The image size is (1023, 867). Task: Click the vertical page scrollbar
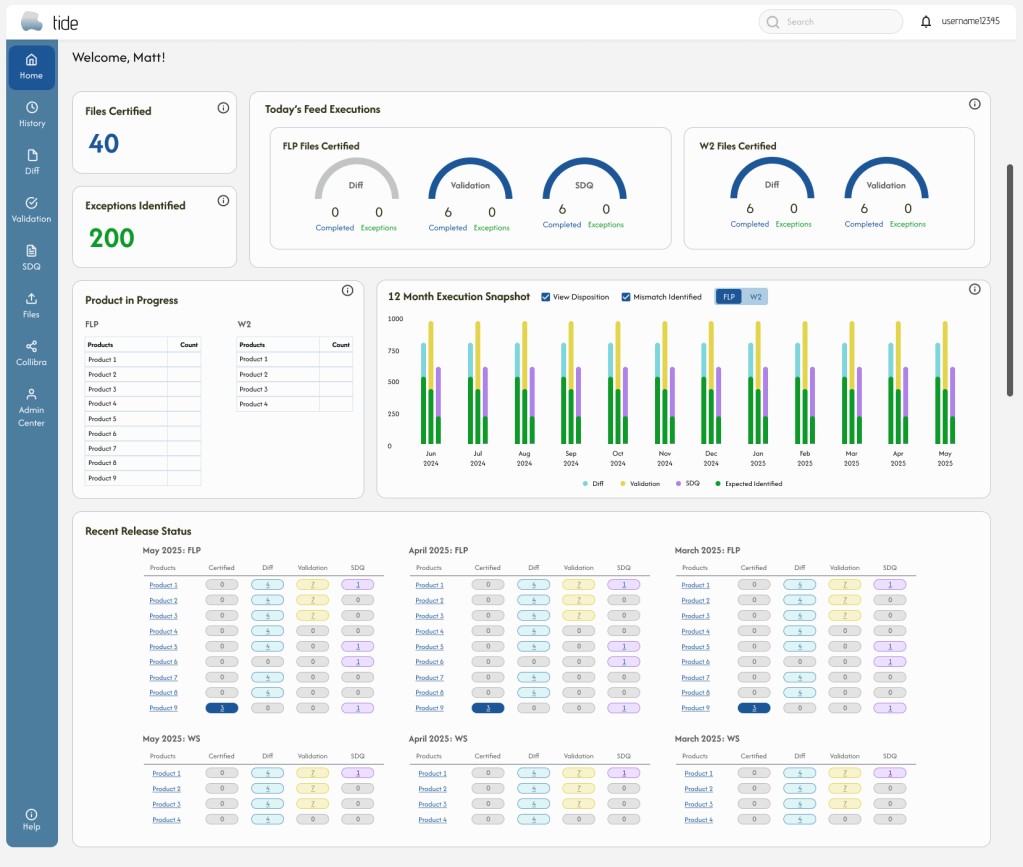click(x=1010, y=280)
